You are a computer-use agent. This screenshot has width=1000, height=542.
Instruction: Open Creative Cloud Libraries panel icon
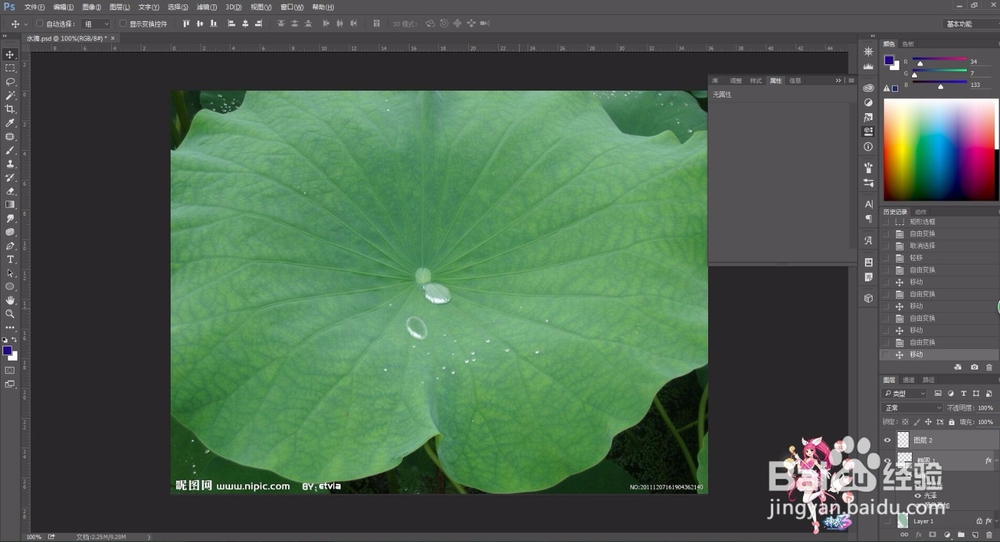click(868, 88)
